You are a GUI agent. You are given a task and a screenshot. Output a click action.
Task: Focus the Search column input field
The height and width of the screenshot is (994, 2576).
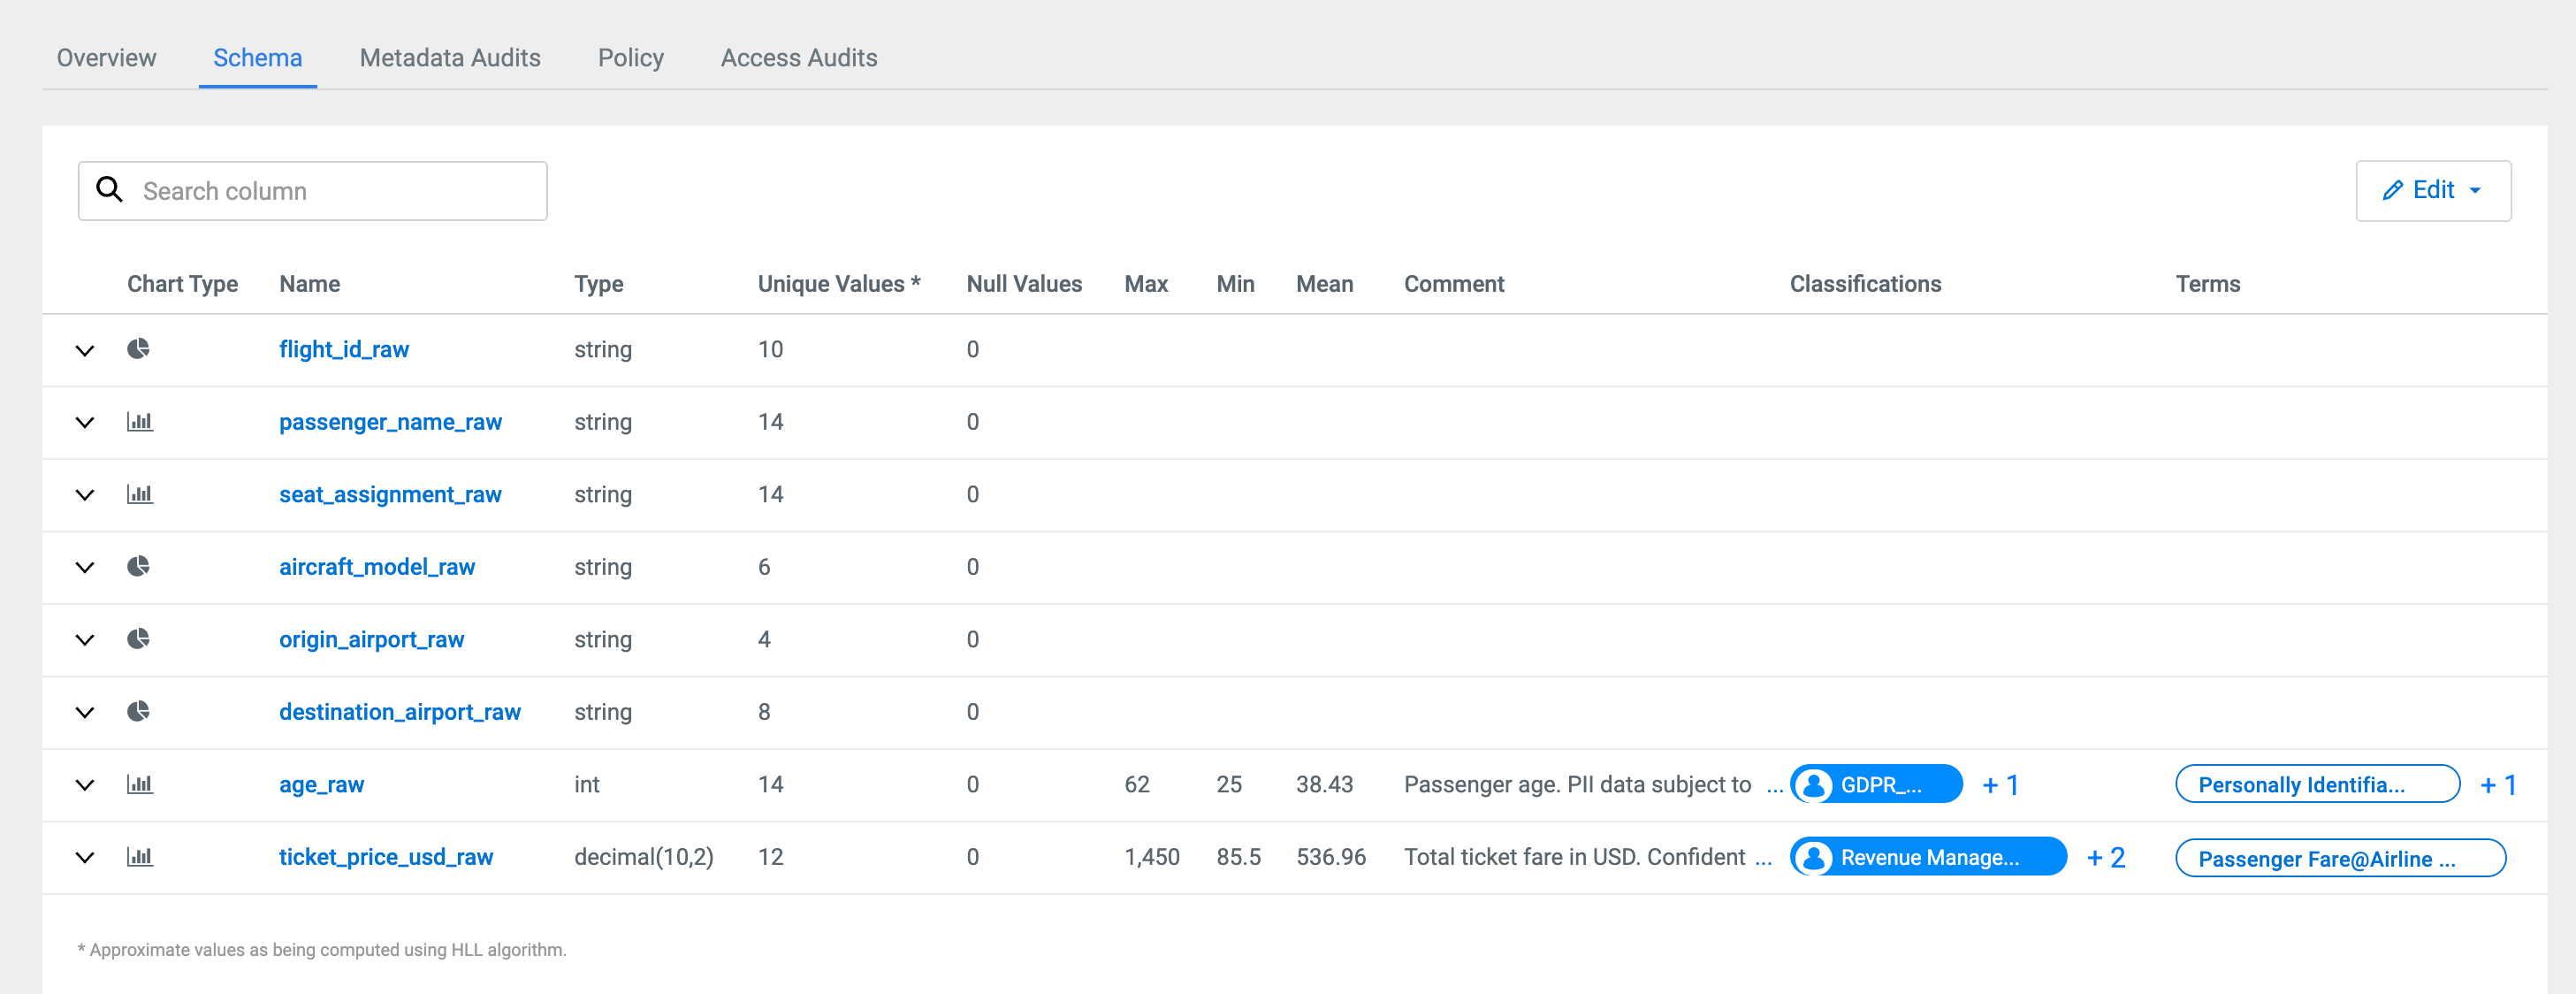pyautogui.click(x=330, y=191)
